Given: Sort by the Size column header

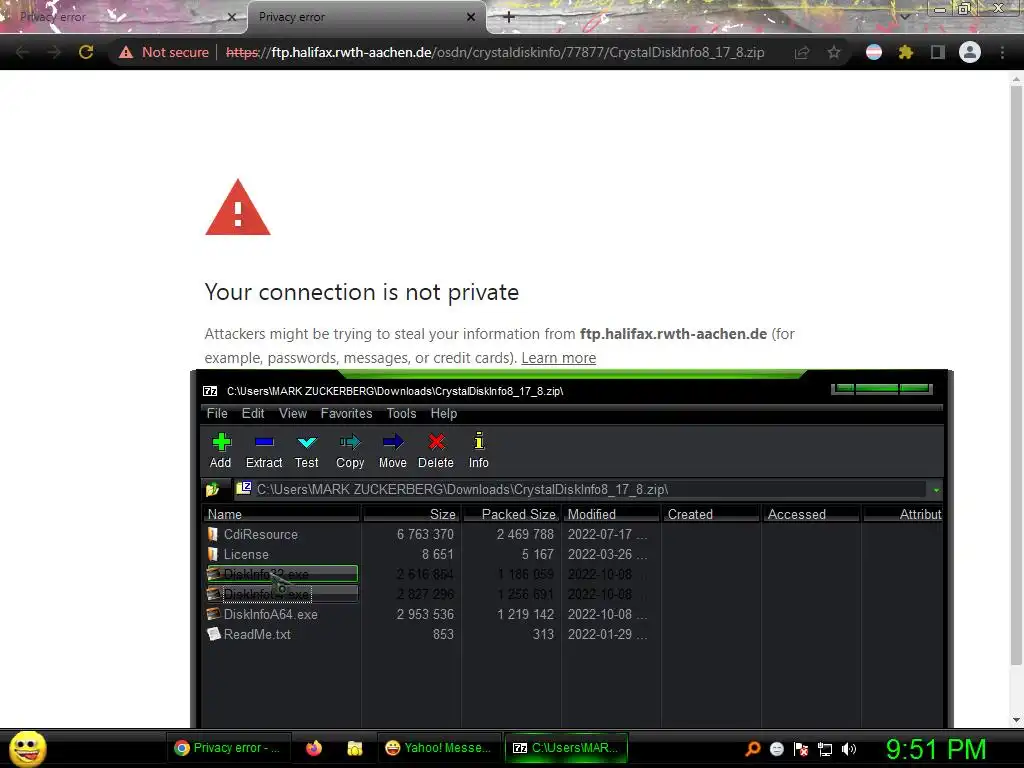Looking at the screenshot, I should (x=411, y=514).
